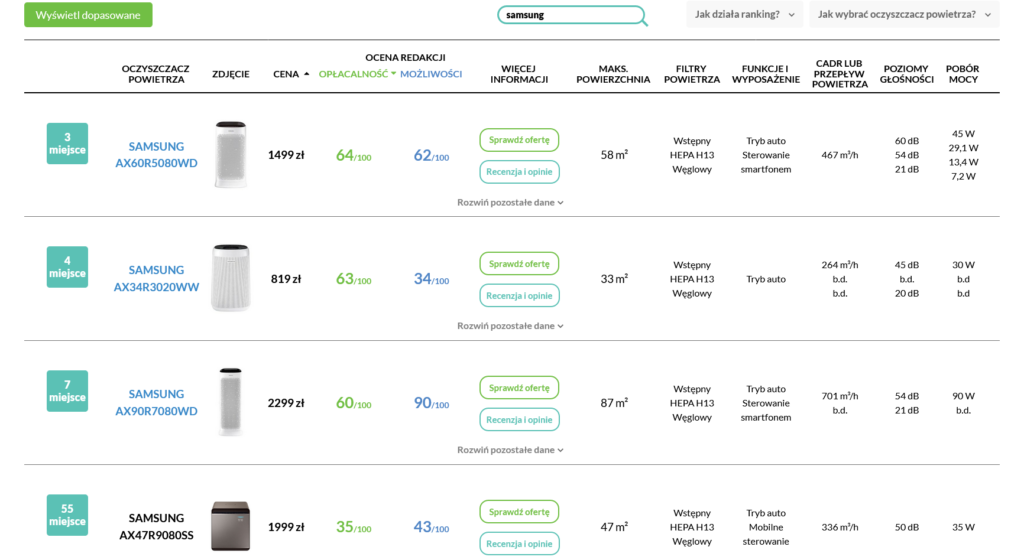Screen dimensions: 1024x560
Task: Click the 3 miejsce rank badge
Action: (67, 144)
